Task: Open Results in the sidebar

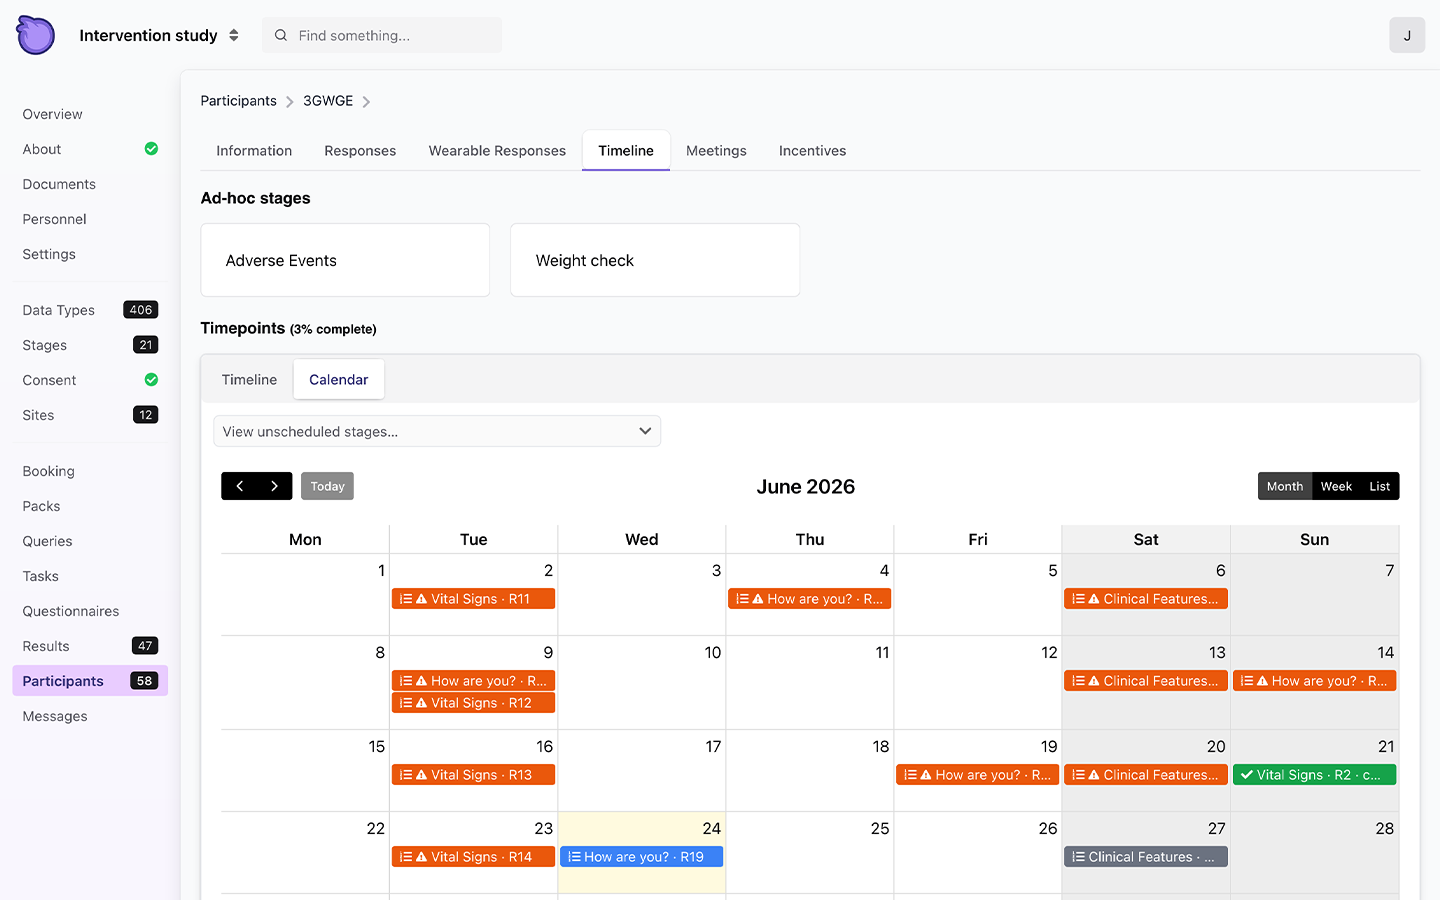Action: click(x=46, y=646)
